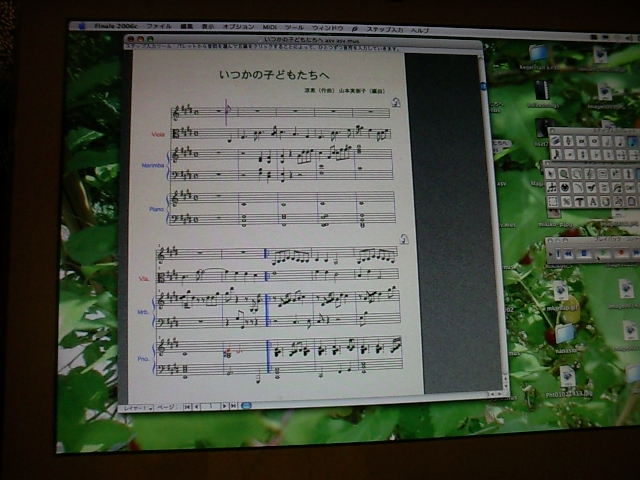Select the Hand Grabber tool in main palette
640x480 pixels.
coord(577,174)
